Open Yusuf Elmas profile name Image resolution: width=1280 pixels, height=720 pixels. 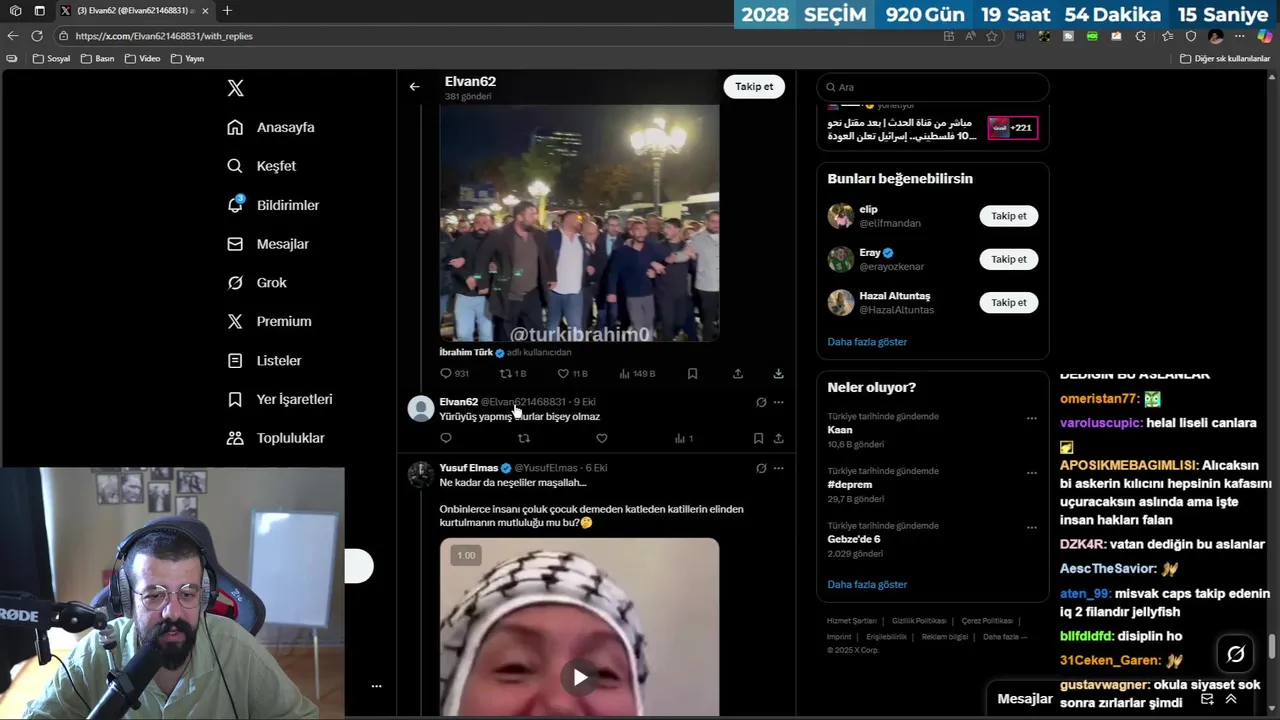(469, 468)
